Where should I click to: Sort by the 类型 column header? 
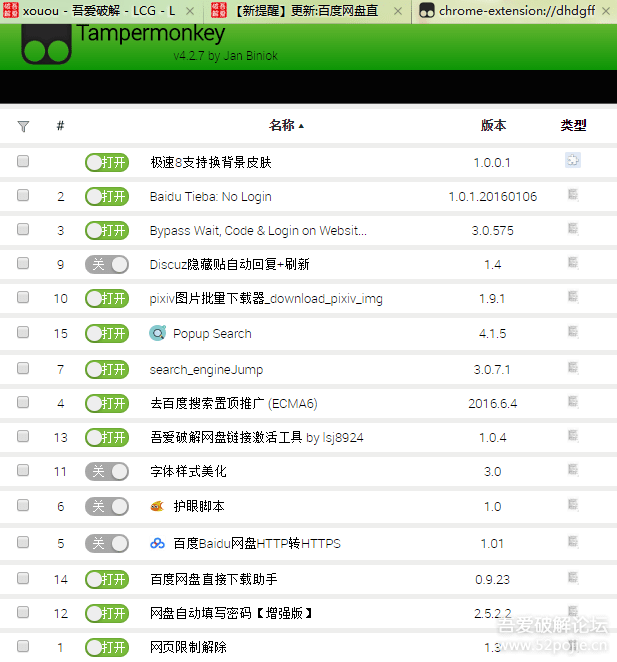coord(573,125)
